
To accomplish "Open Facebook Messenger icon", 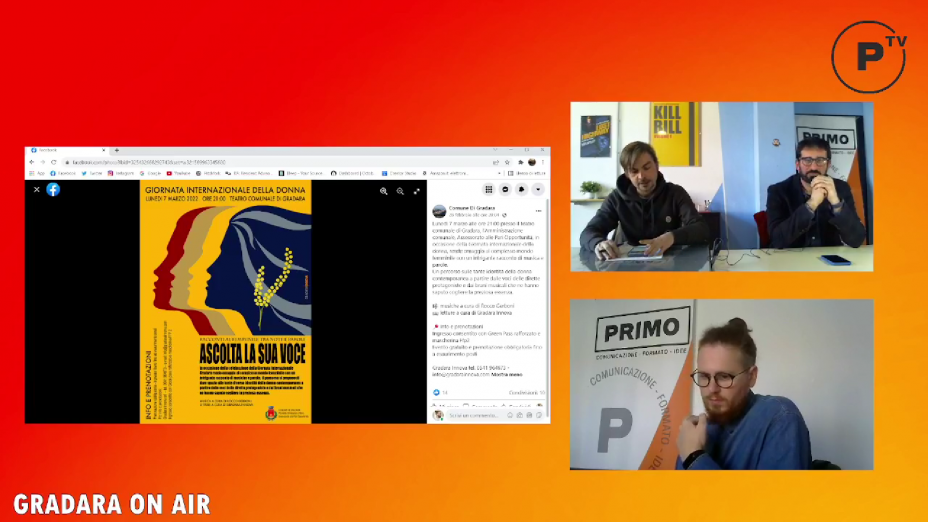I will (505, 189).
